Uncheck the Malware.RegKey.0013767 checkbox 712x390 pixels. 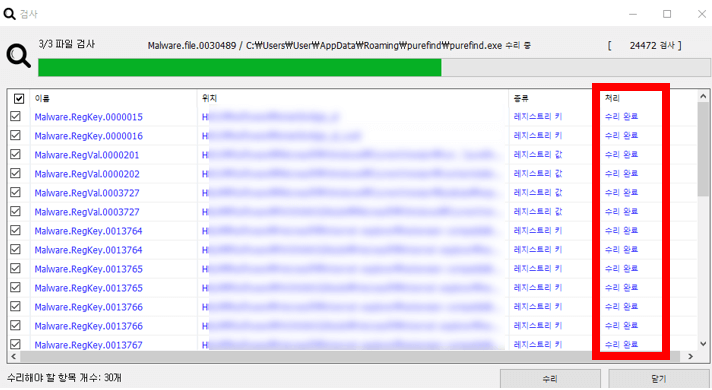pos(15,345)
